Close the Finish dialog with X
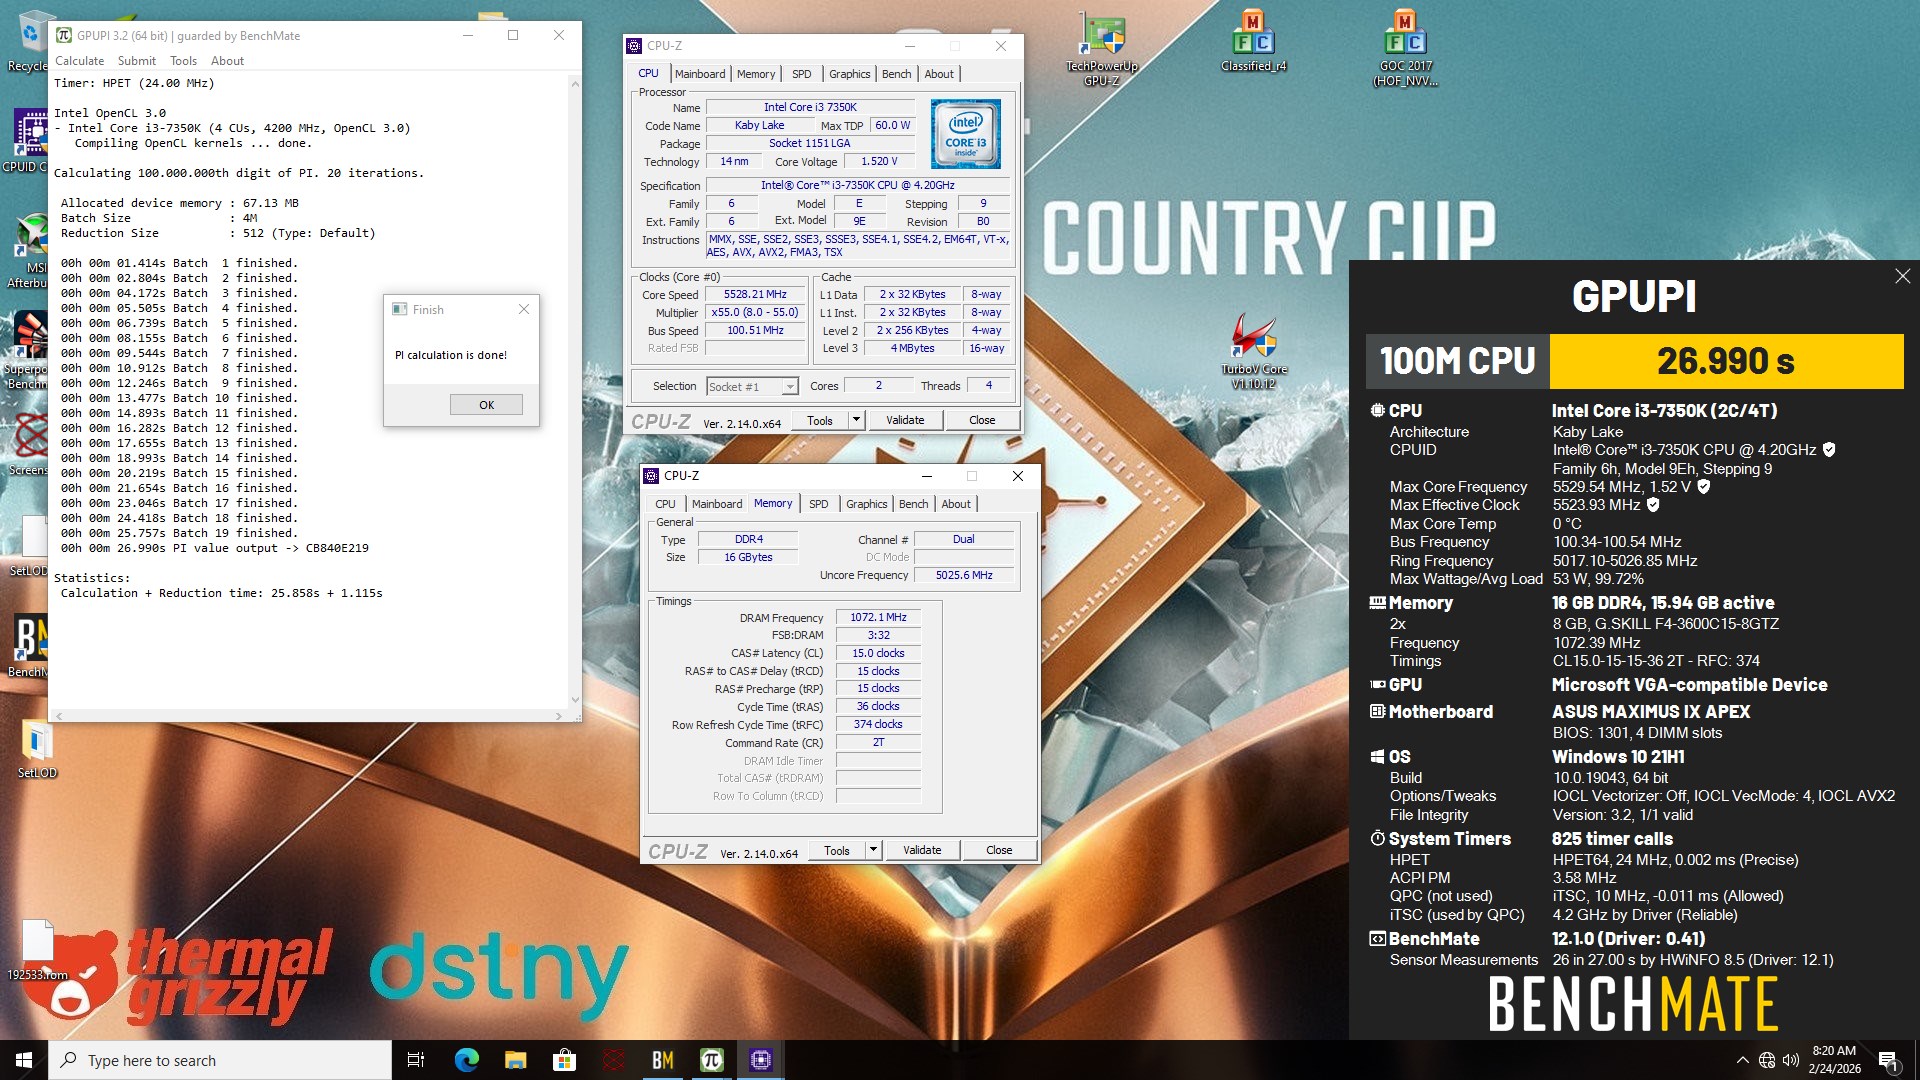 tap(524, 310)
